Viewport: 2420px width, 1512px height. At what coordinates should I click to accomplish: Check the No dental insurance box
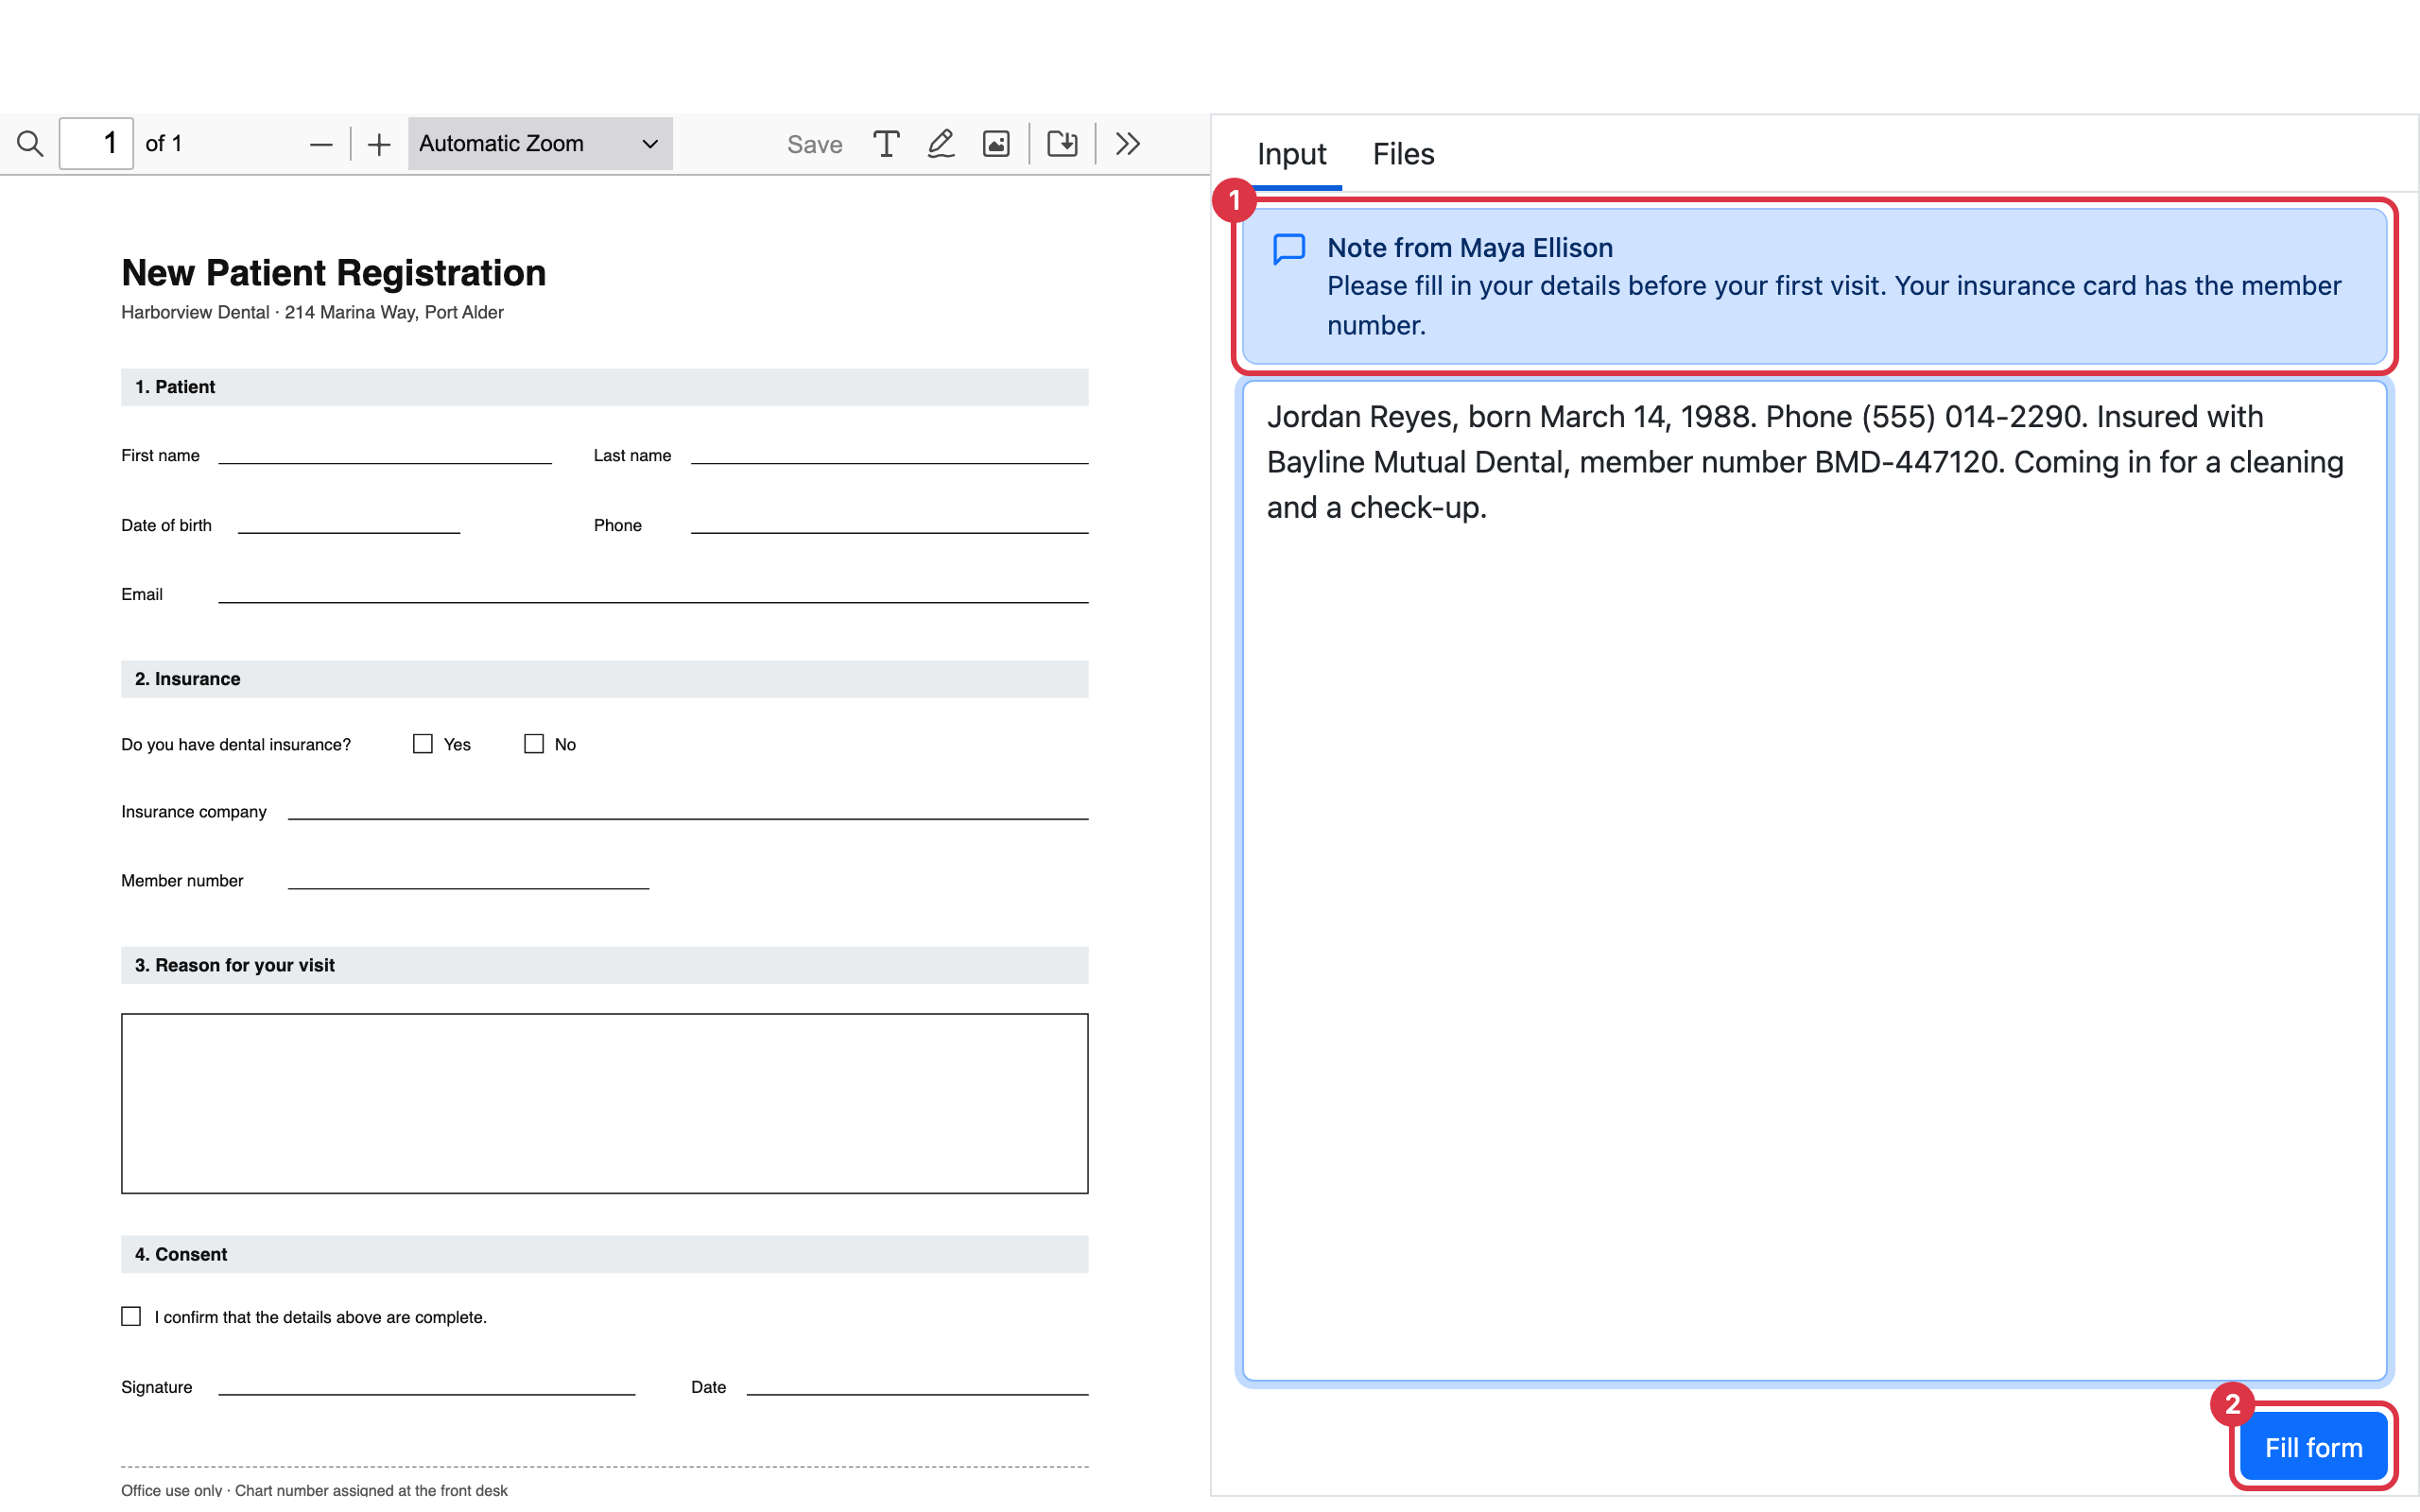pyautogui.click(x=534, y=744)
